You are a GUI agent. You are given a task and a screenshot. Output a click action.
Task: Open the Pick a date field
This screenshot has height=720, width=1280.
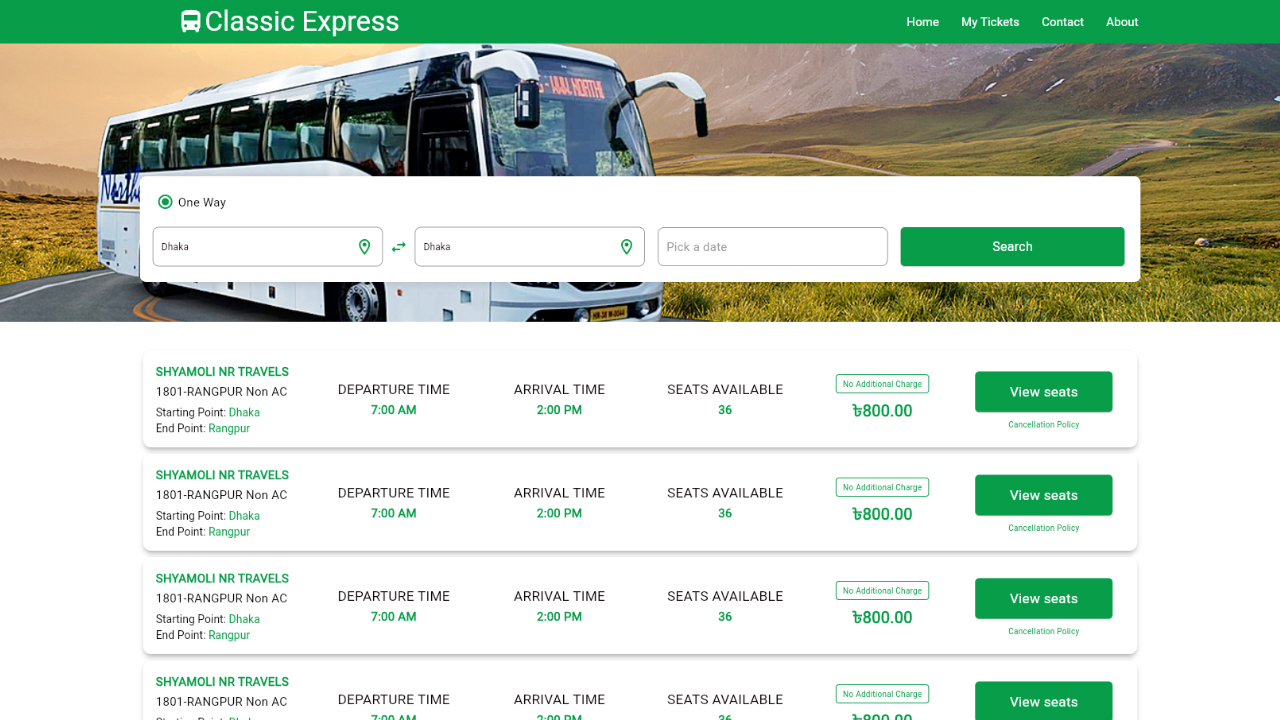(772, 246)
